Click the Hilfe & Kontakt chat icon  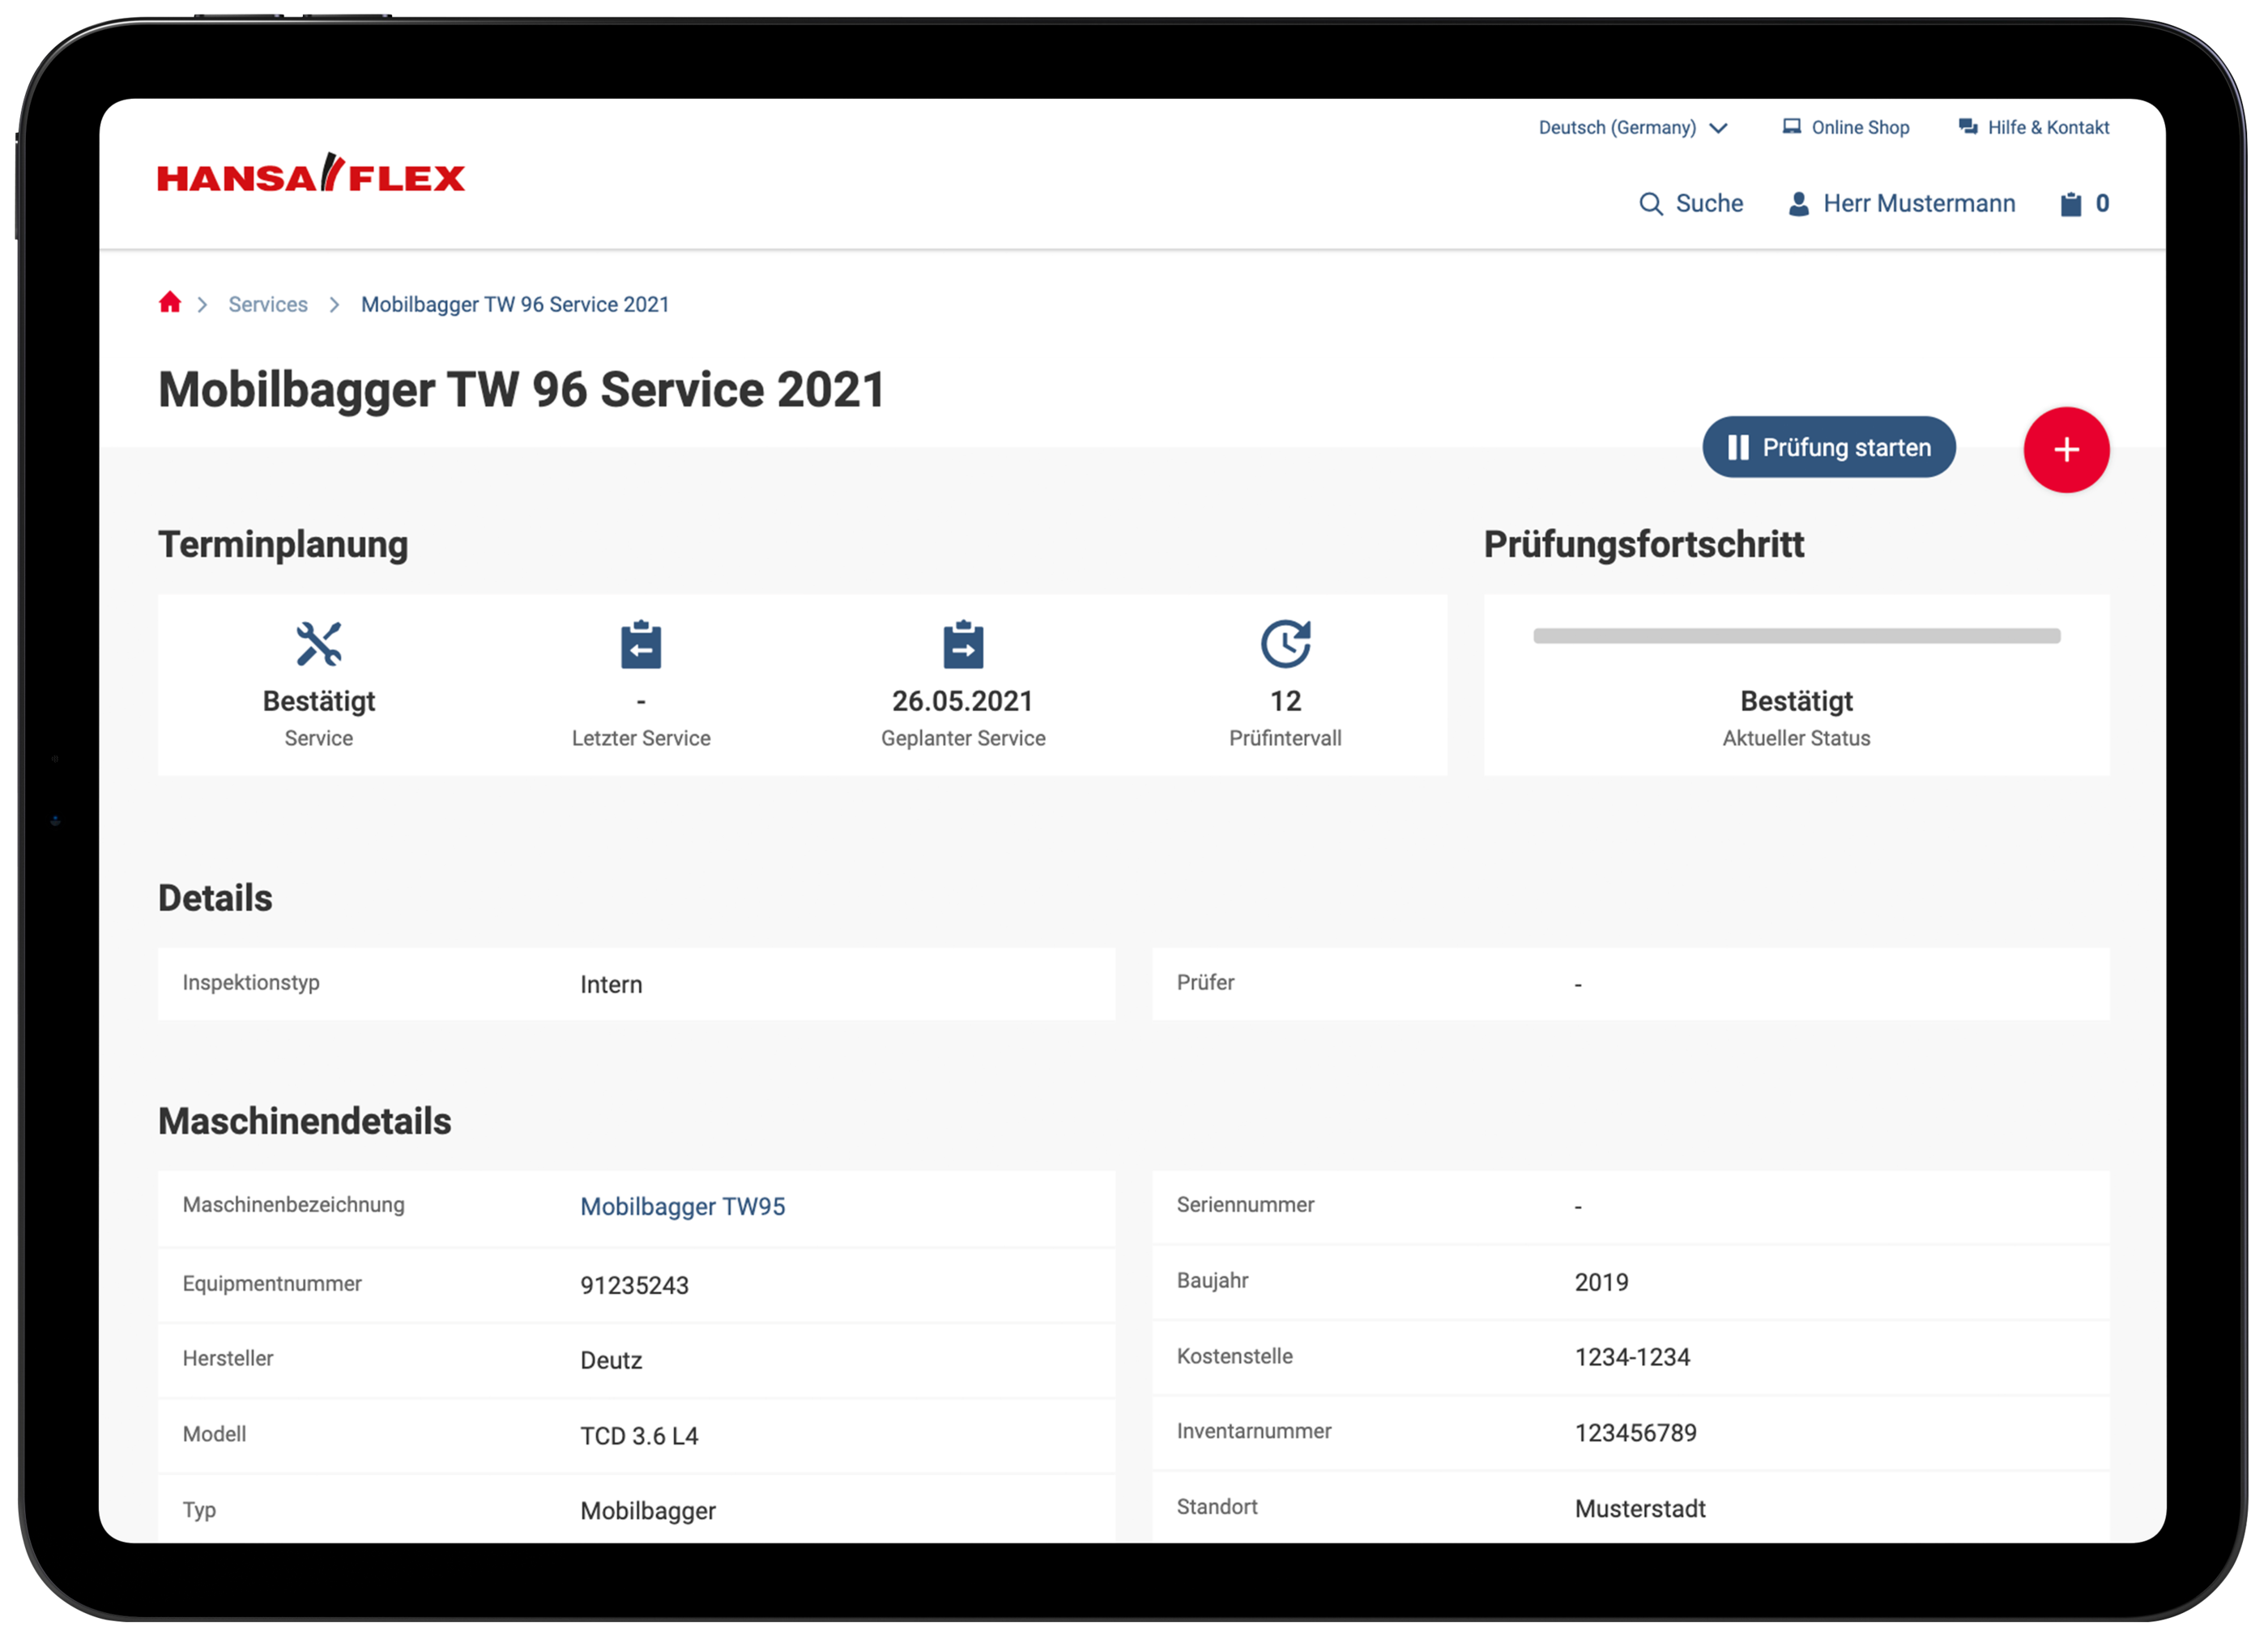pyautogui.click(x=1968, y=127)
